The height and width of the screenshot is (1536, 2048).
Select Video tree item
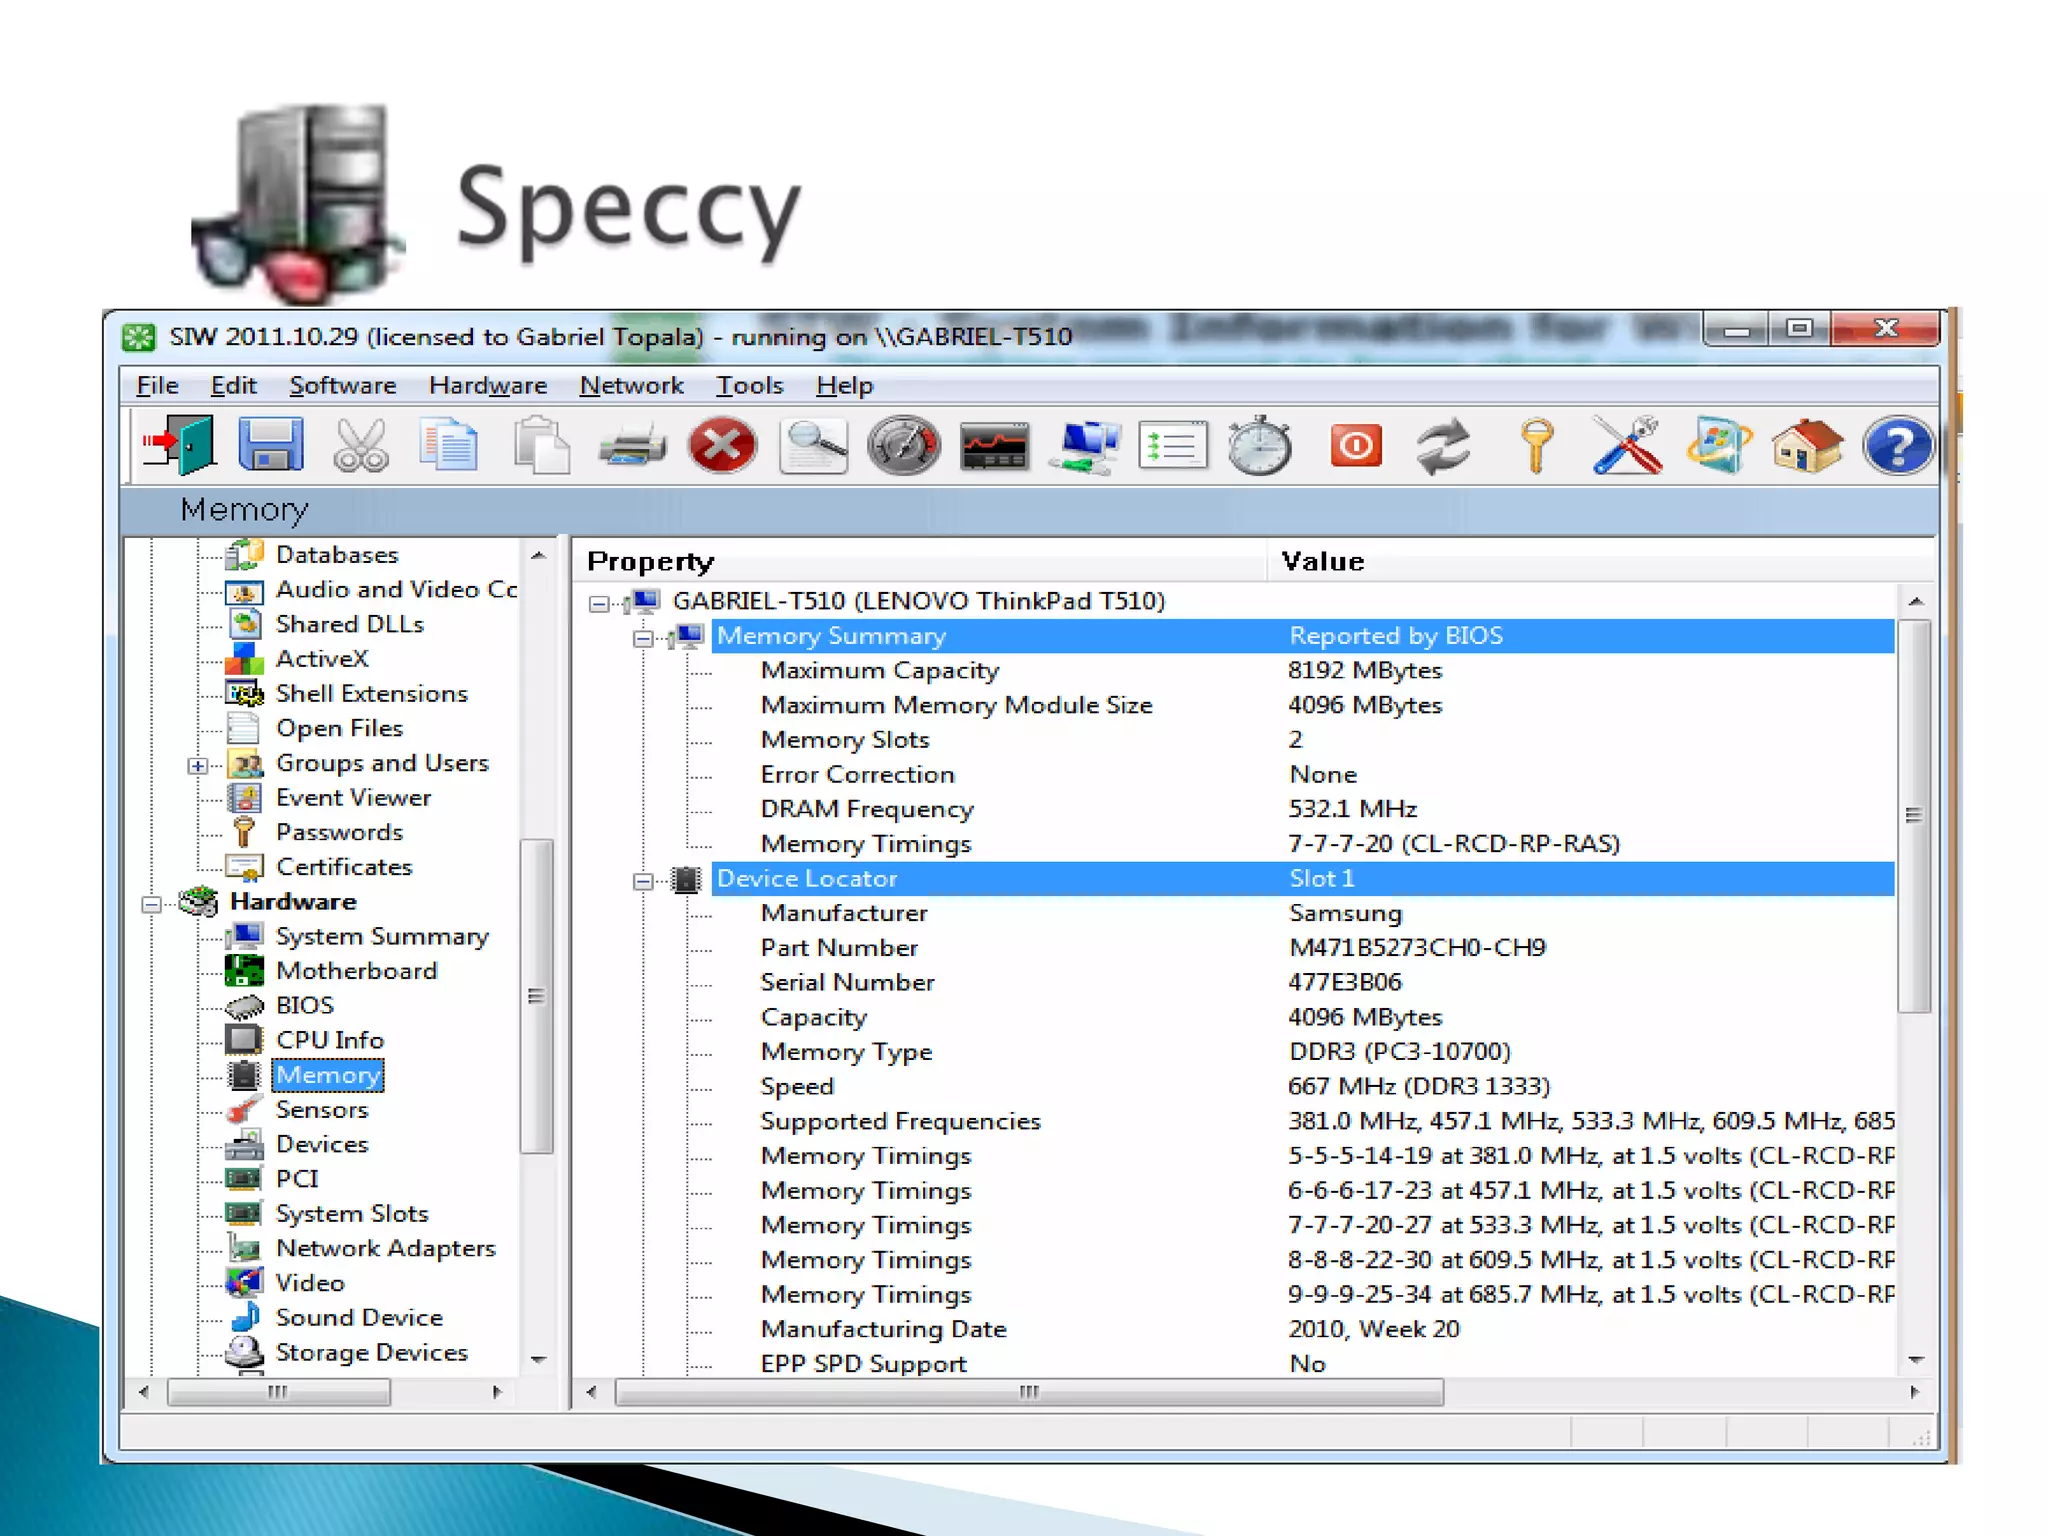tap(310, 1283)
